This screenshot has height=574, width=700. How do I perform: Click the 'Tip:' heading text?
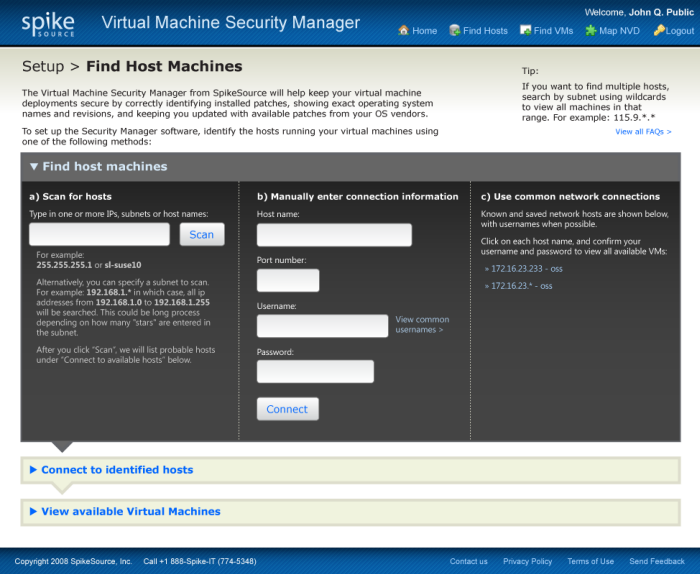[530, 71]
